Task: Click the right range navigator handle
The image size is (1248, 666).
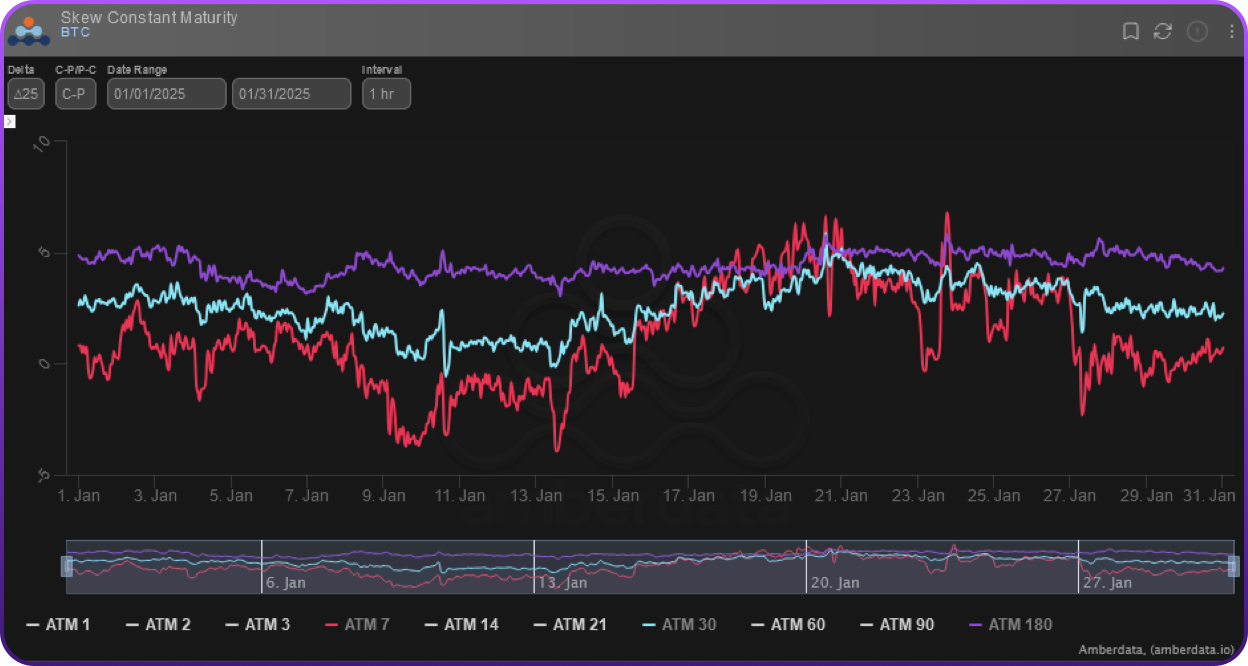Action: pos(1233,566)
